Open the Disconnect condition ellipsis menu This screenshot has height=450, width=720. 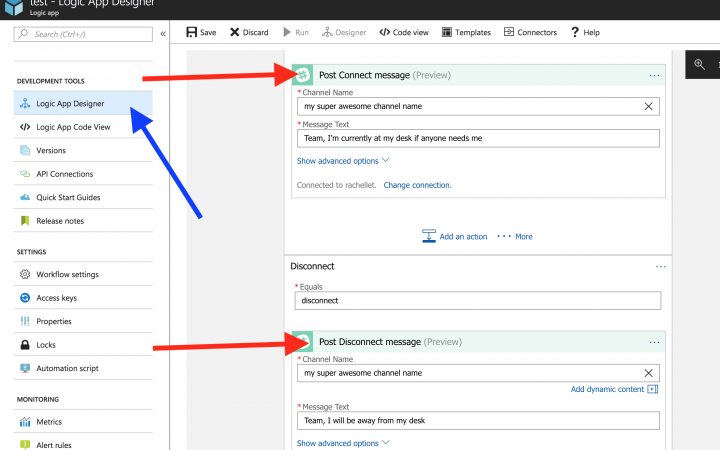click(660, 267)
